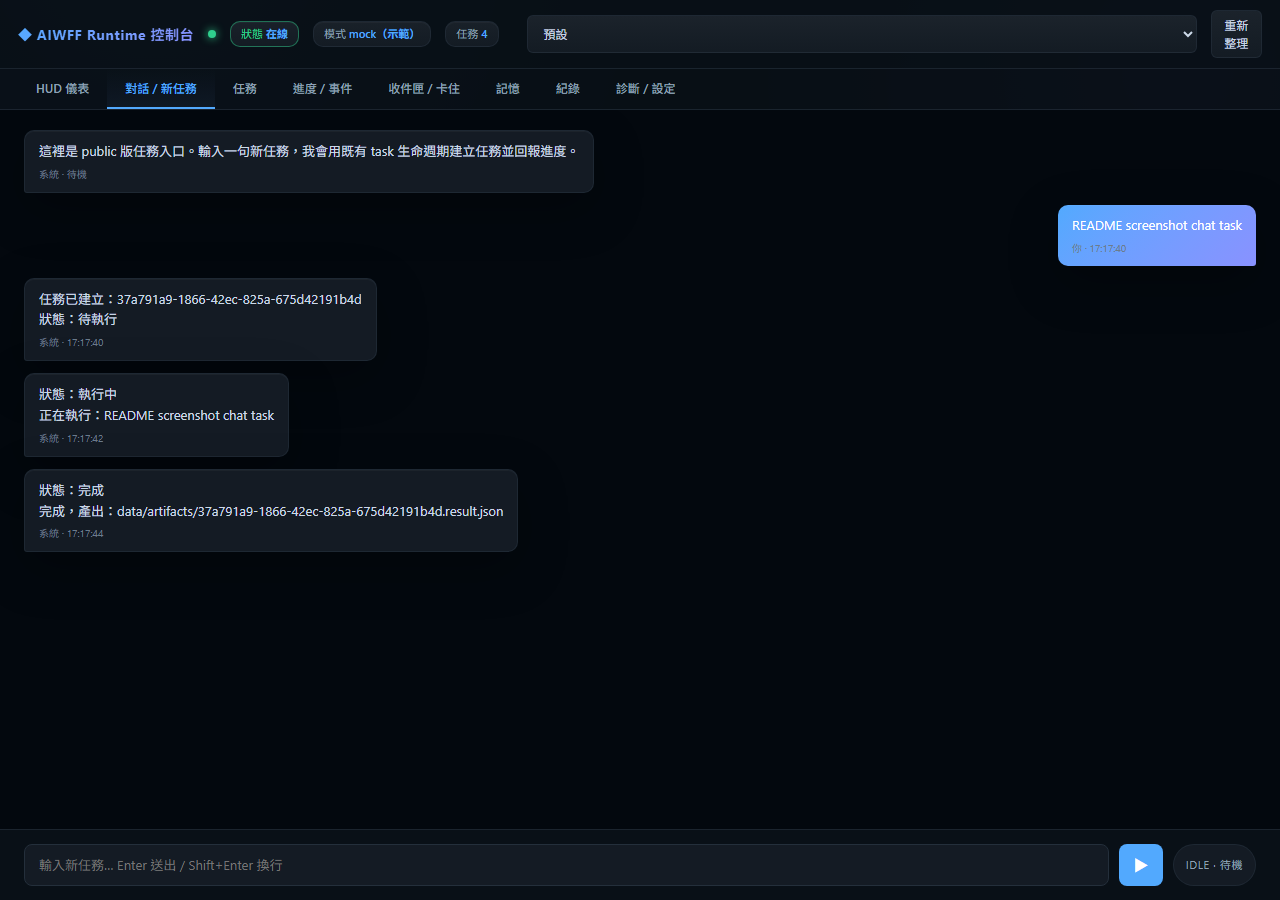Click the 你 · 17:17:40 timestamp
This screenshot has width=1280, height=900.
click(x=1099, y=249)
